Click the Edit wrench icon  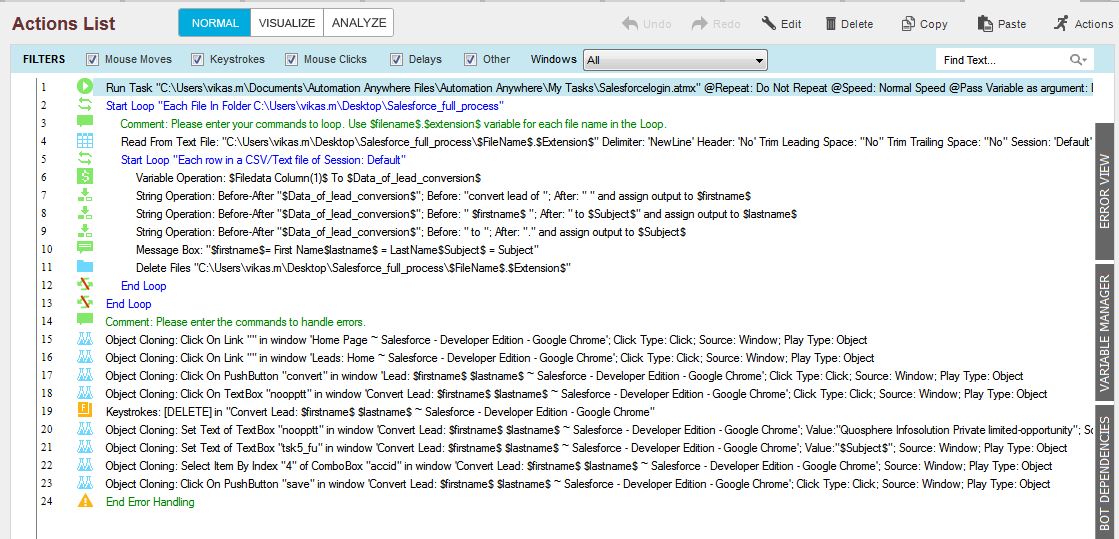coord(769,23)
